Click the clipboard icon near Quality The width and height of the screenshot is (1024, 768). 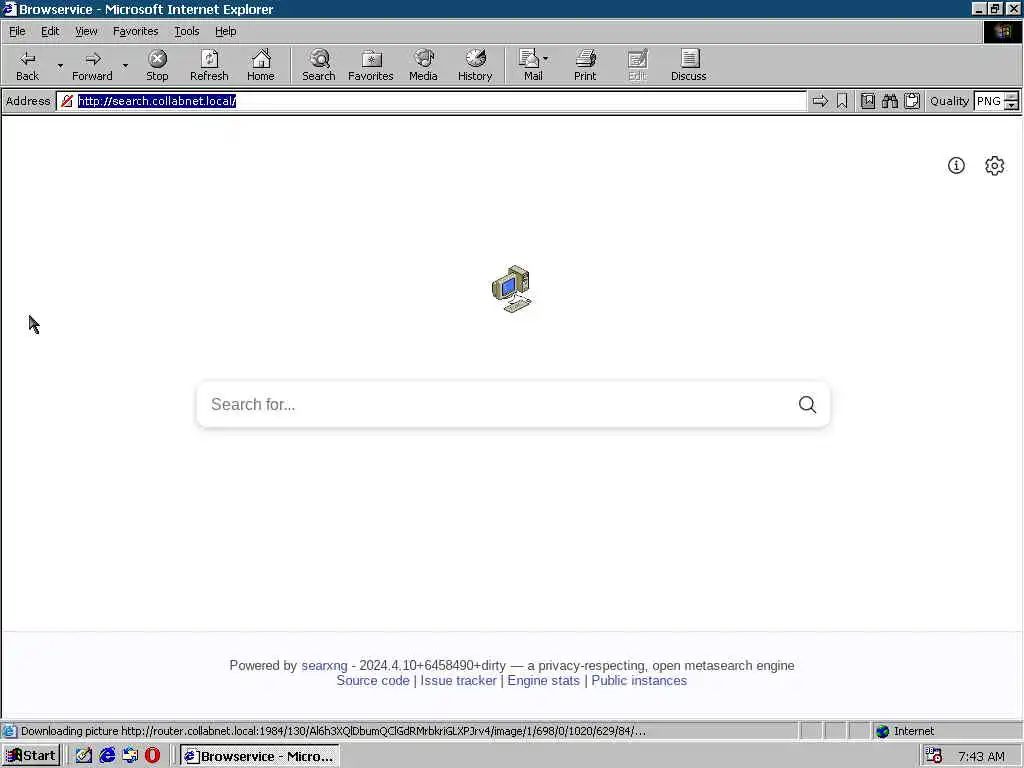click(912, 101)
